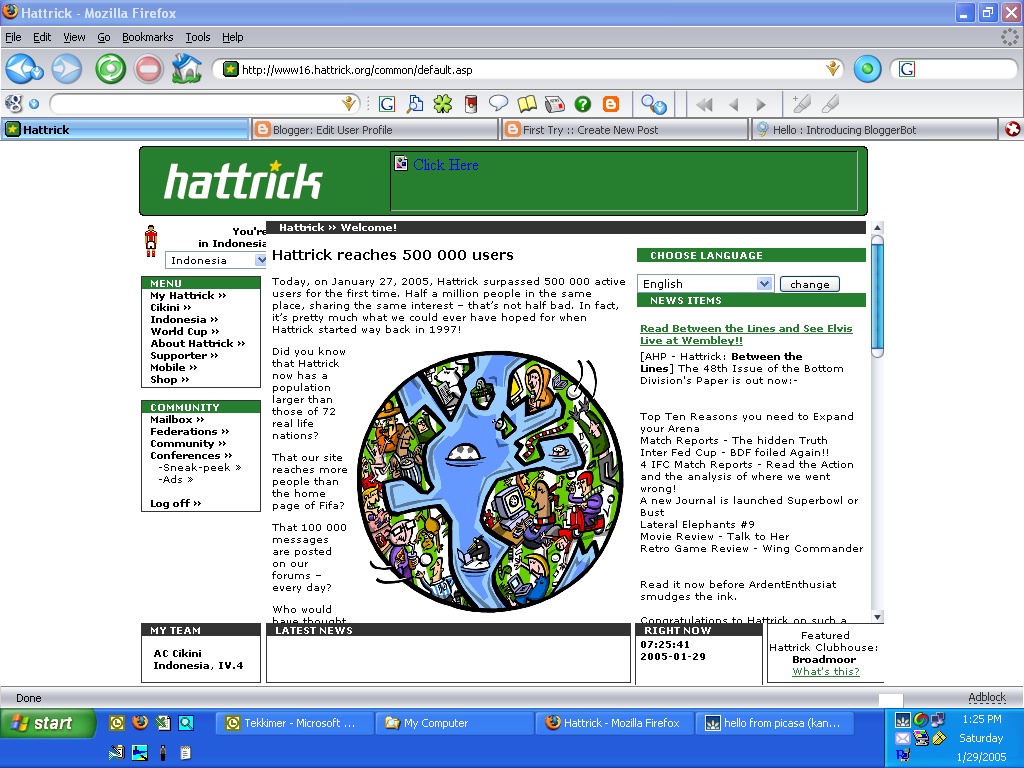Screen dimensions: 1024x768
Task: Open the Help menu
Action: coord(232,37)
